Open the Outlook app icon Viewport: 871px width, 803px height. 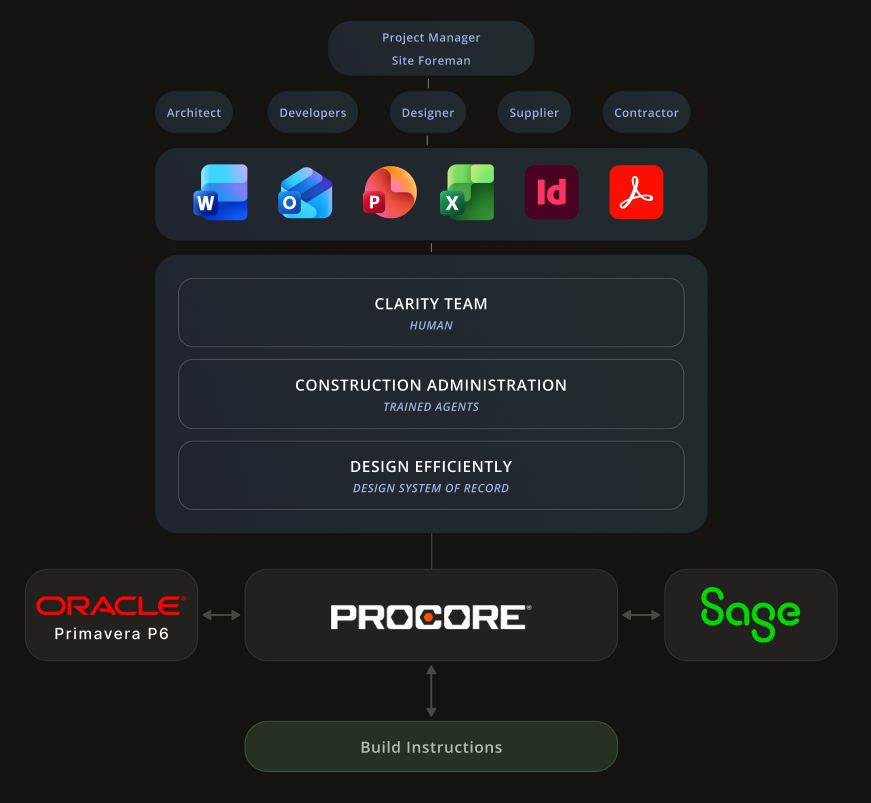coord(305,193)
